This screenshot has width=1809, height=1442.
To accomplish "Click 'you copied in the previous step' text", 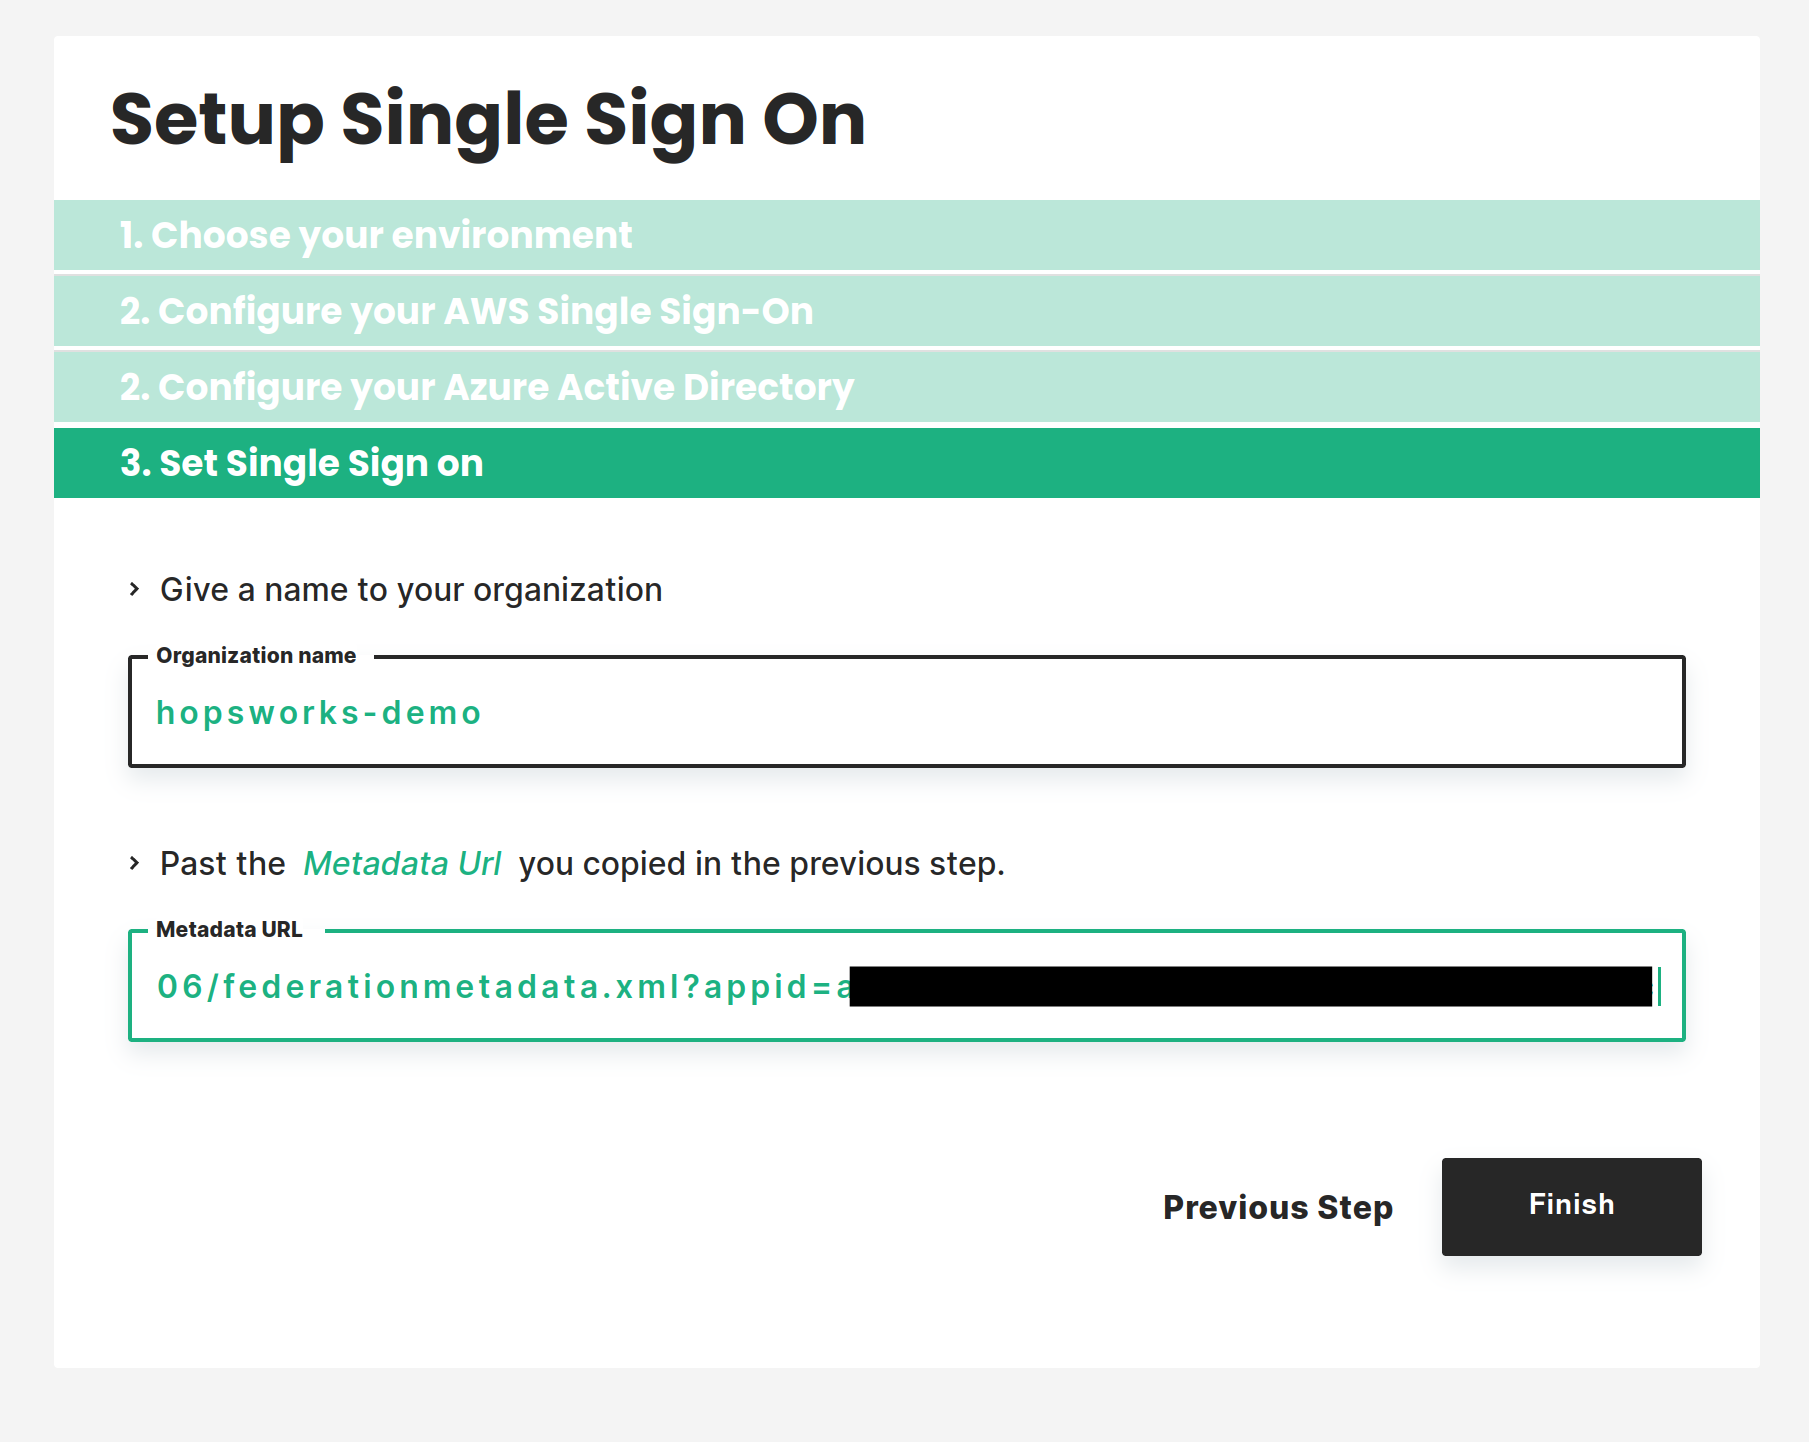I will 761,864.
